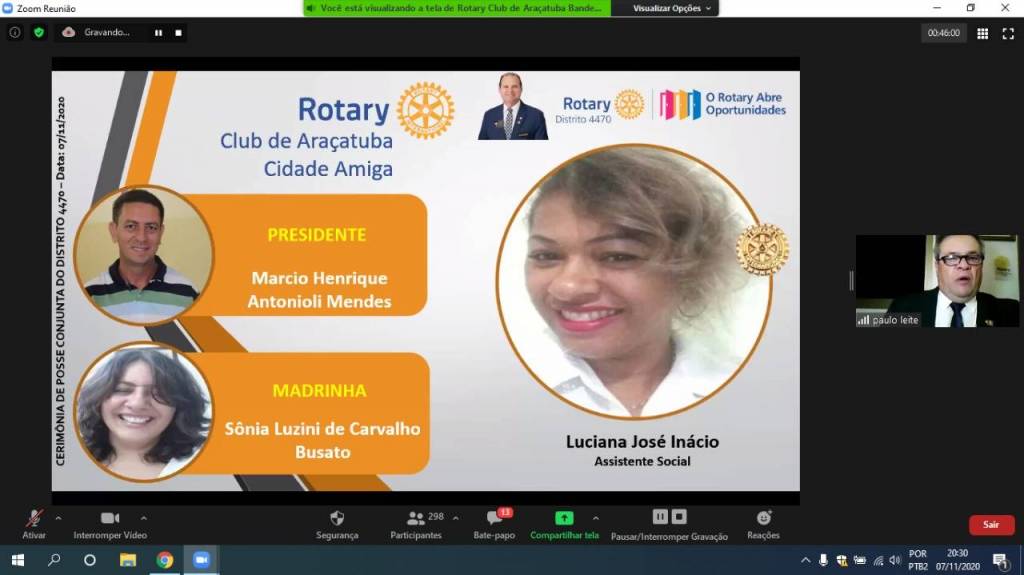Click the green Compartilhar tela icon
This screenshot has width=1024, height=575.
[564, 518]
